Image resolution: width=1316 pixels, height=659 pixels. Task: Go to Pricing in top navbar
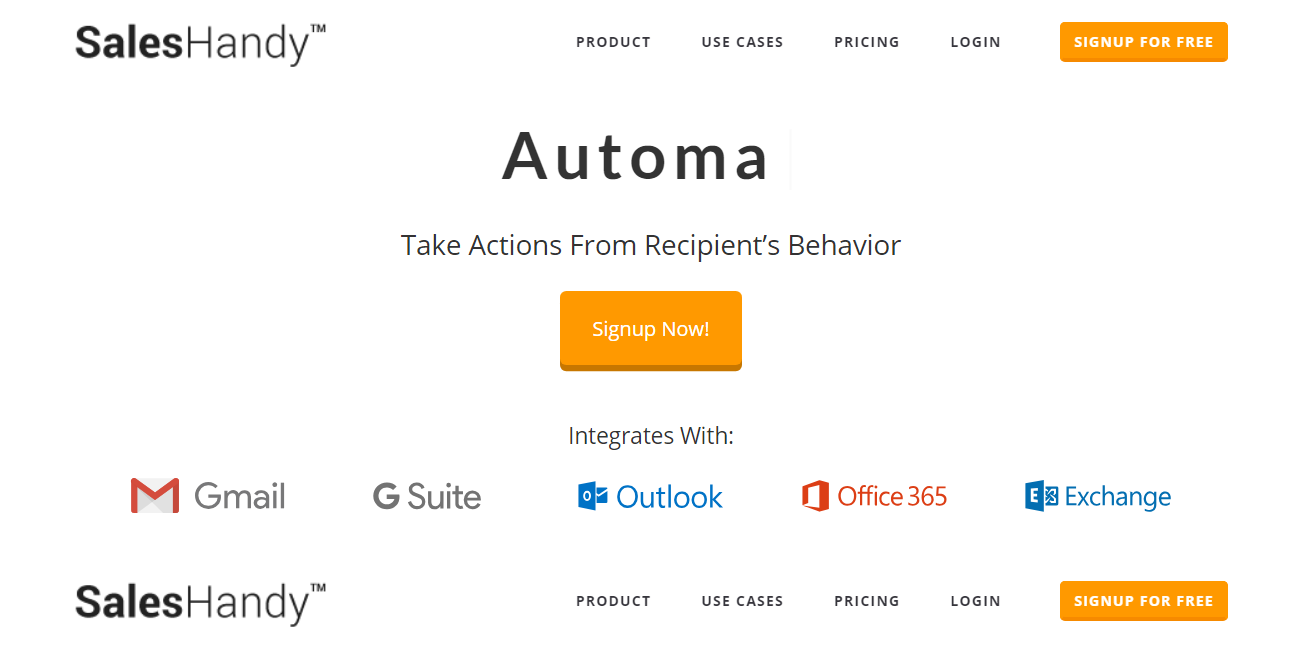(x=866, y=42)
